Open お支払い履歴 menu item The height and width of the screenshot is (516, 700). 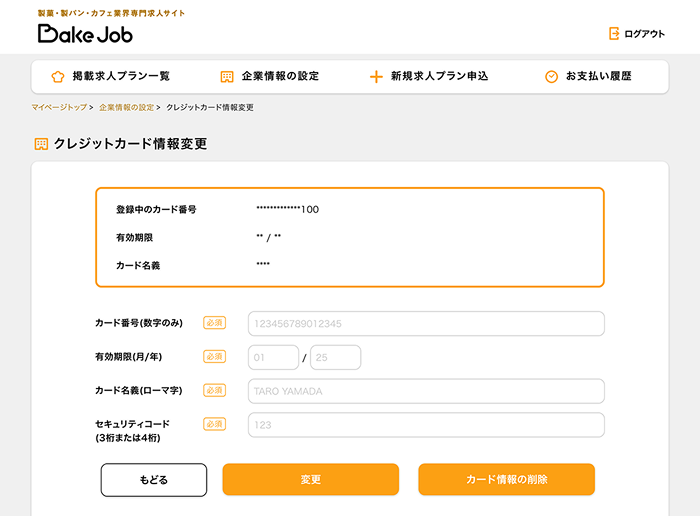pos(598,77)
